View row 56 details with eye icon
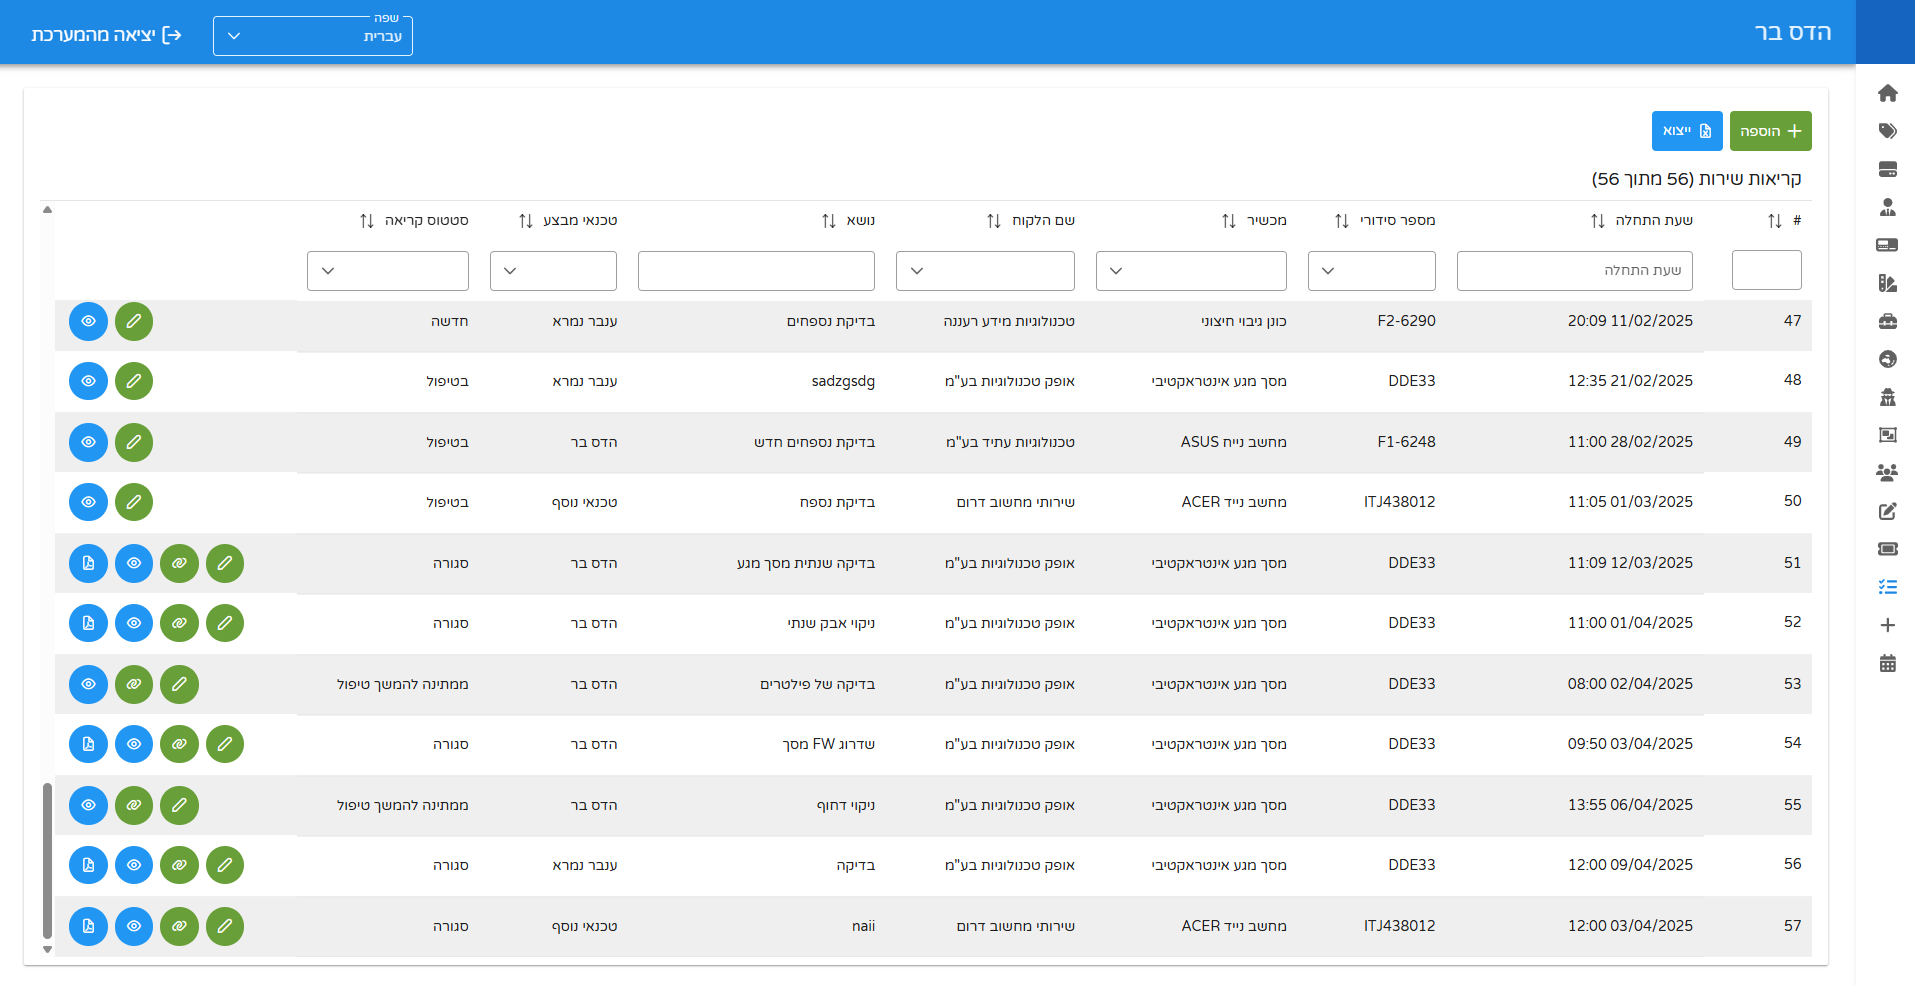Screen dimensions: 1915x985 coord(134,865)
